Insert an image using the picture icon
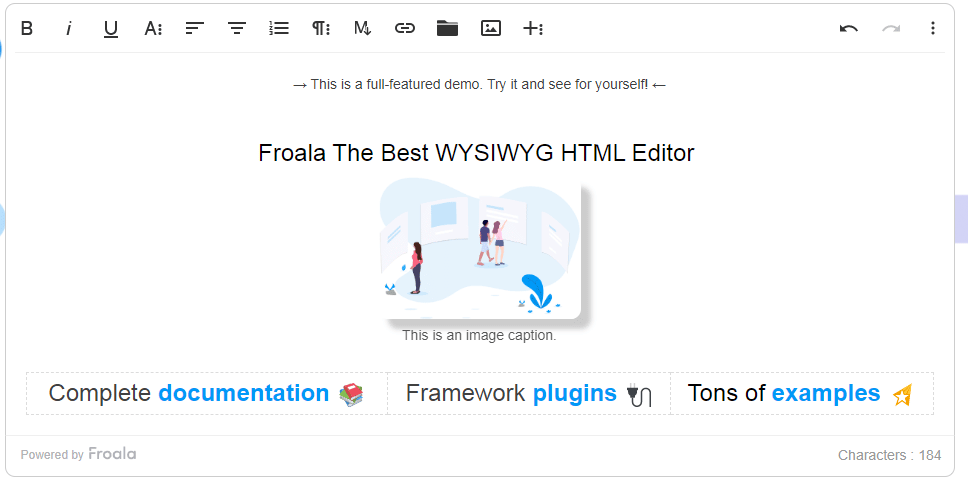 (x=491, y=28)
